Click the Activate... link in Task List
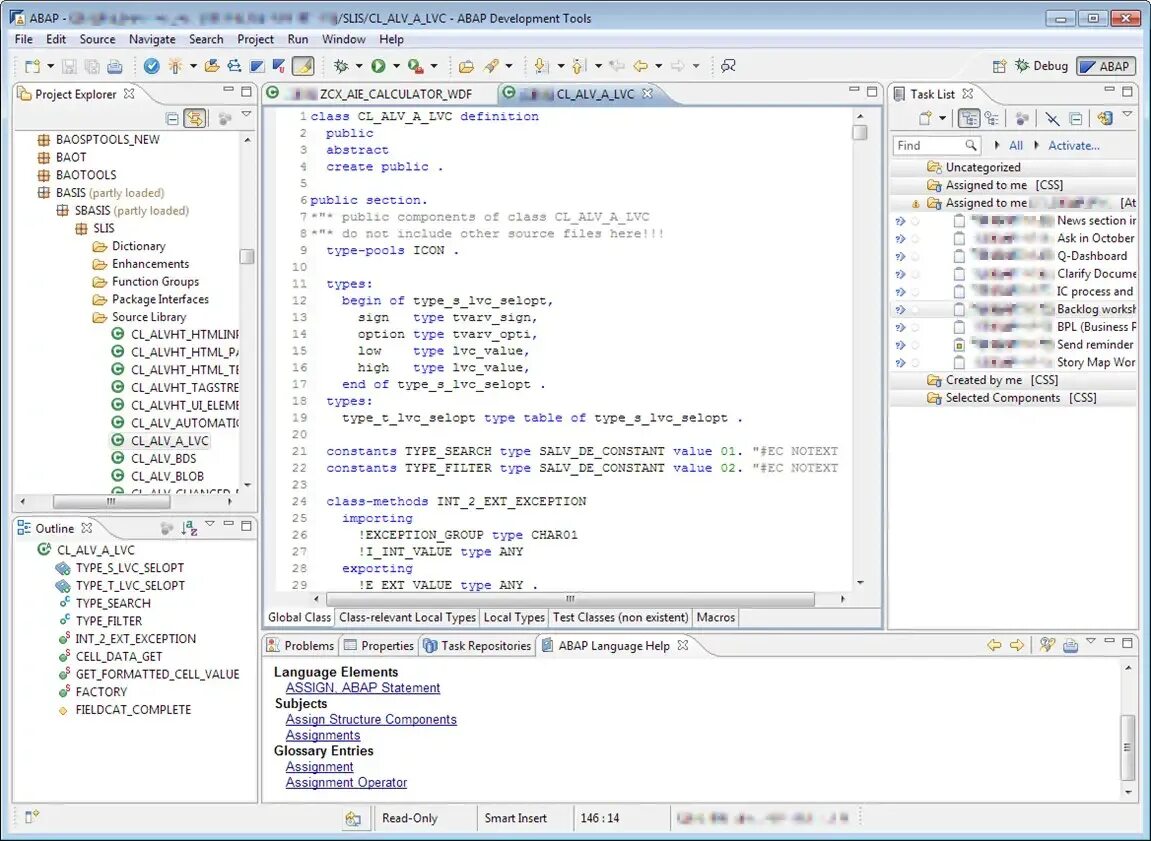The image size is (1151, 841). (x=1073, y=145)
